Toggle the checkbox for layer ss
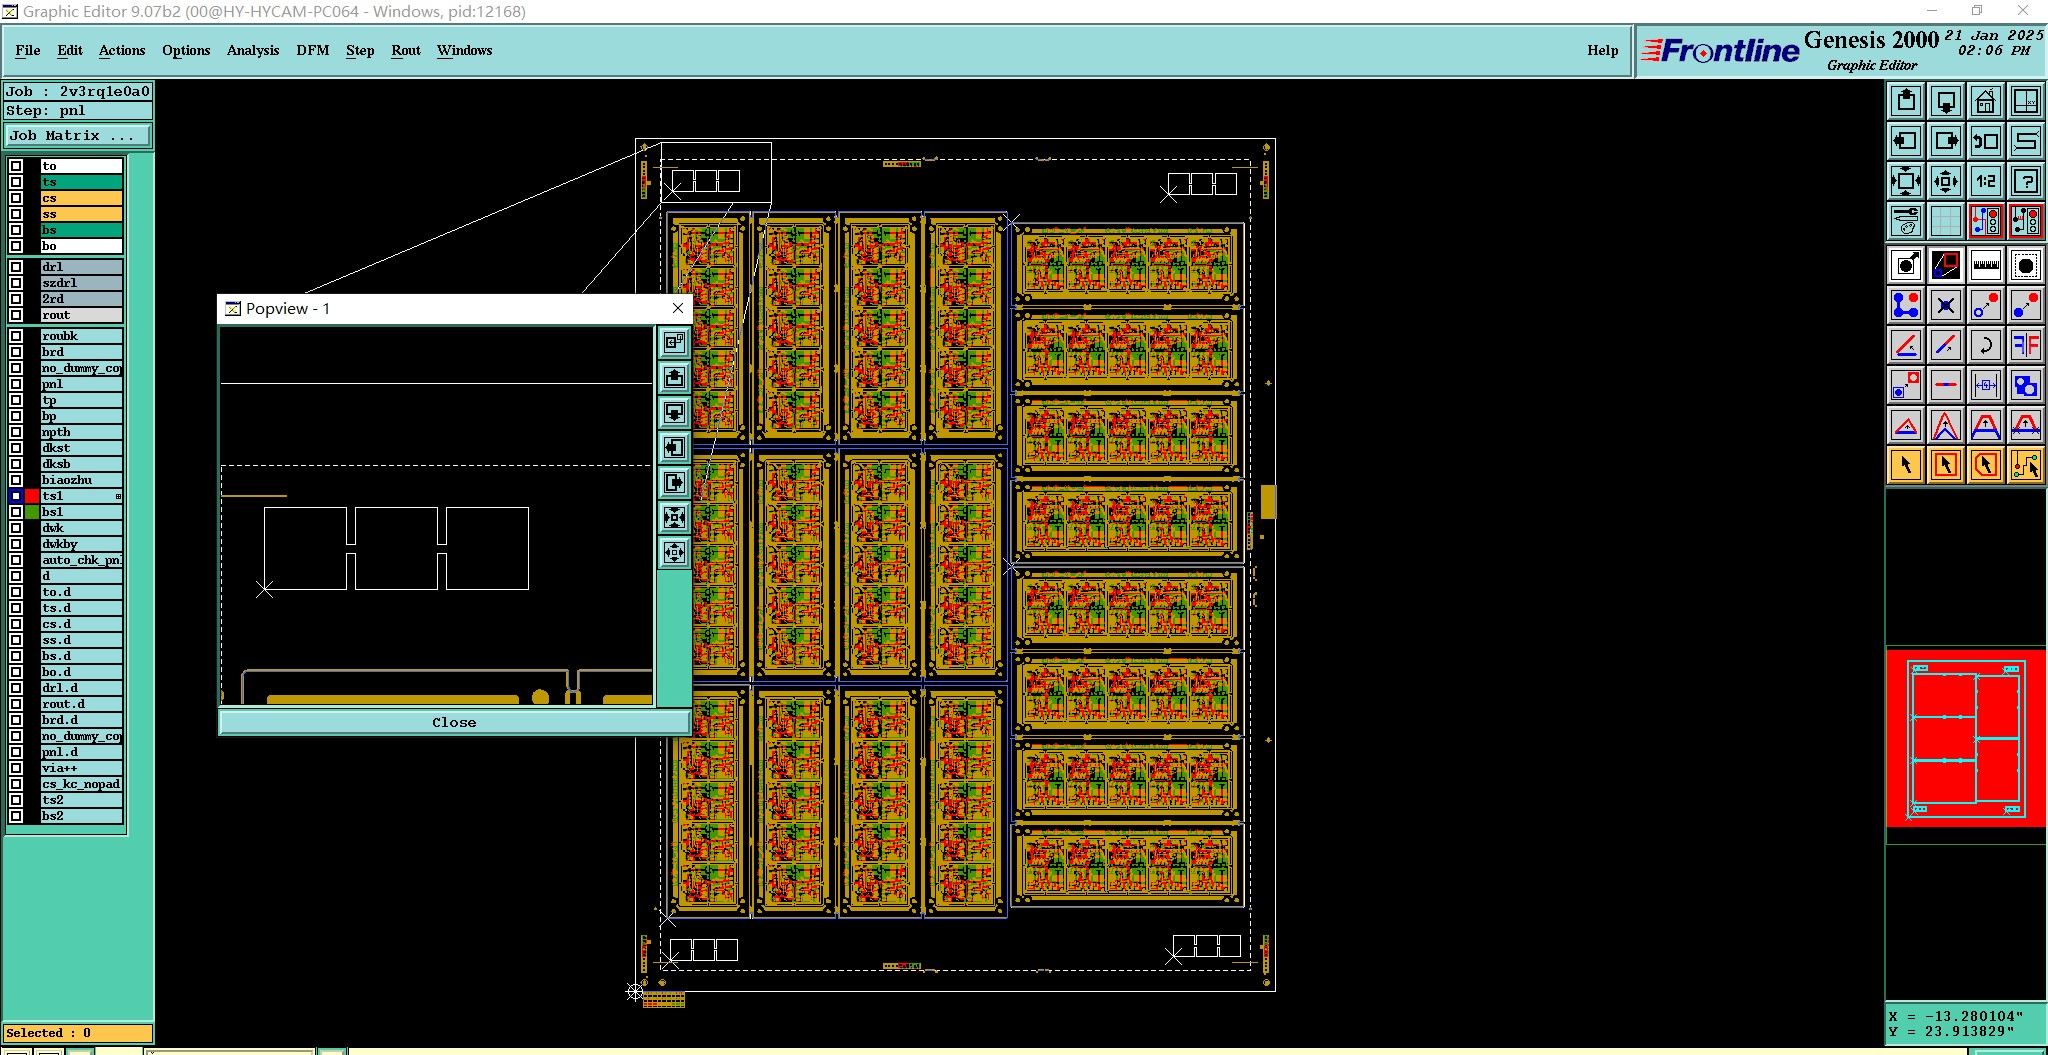The image size is (2048, 1055). click(x=16, y=214)
